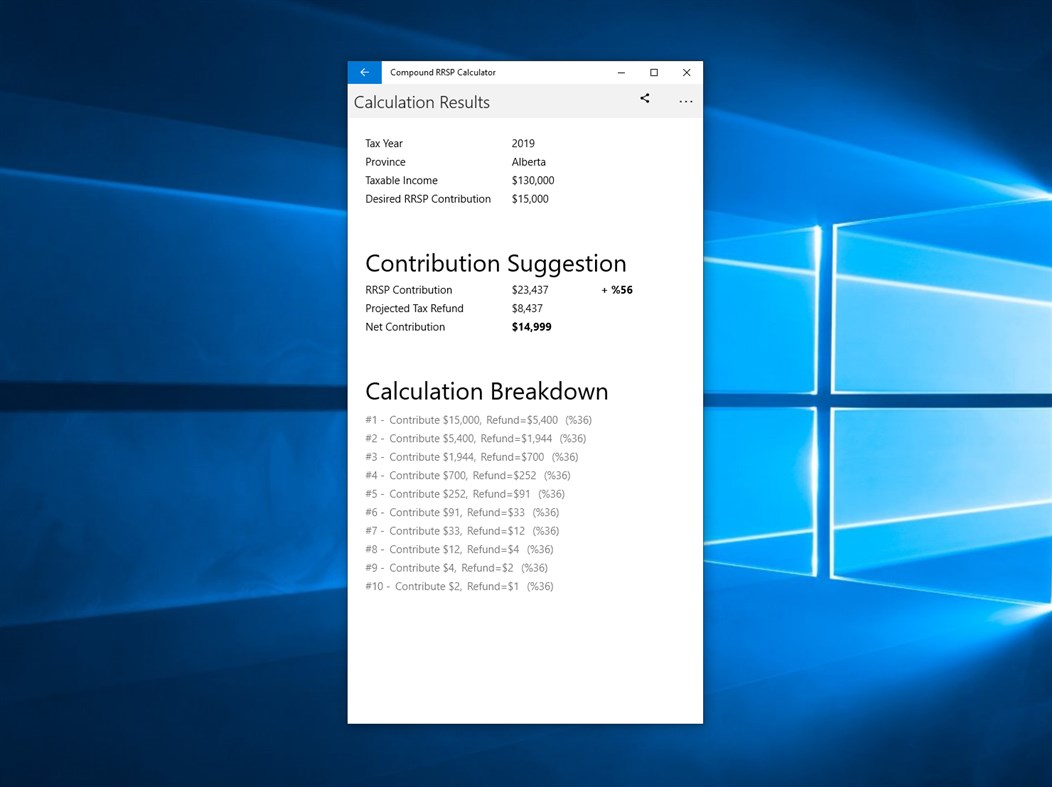The image size is (1052, 787).
Task: Select breakdown line #7 with $33 contribution
Action: click(461, 531)
